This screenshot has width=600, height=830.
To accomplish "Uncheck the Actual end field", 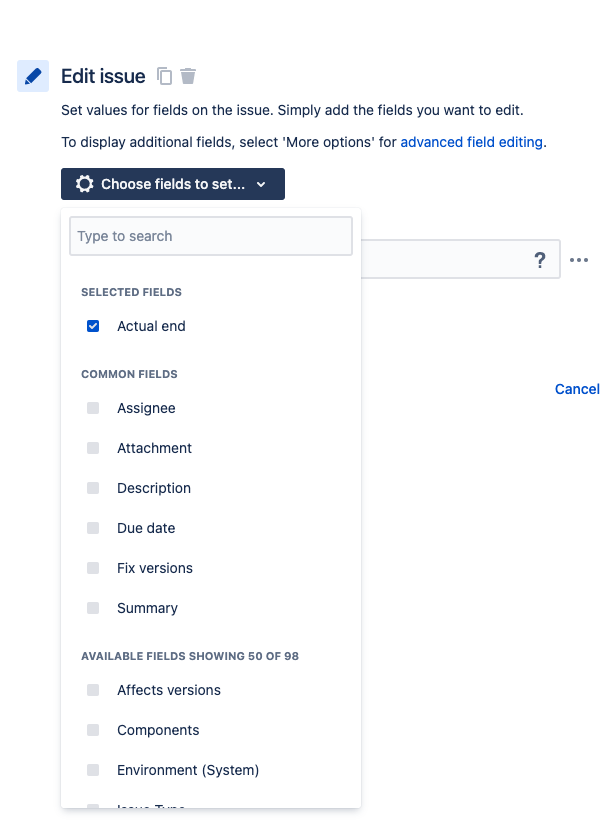I will [93, 326].
